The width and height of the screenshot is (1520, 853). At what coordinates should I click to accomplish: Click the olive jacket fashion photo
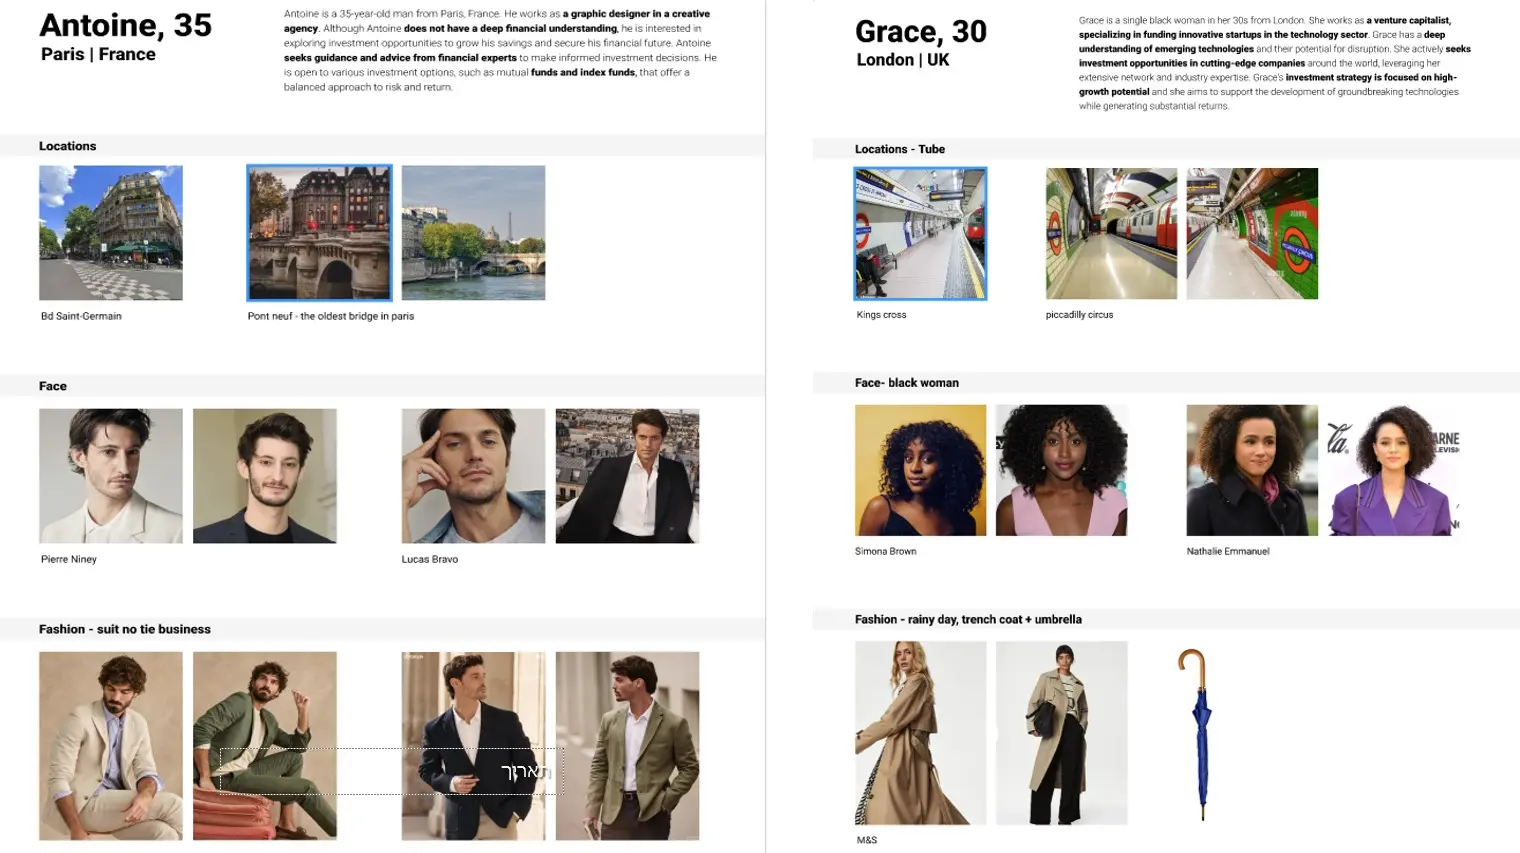(x=627, y=746)
